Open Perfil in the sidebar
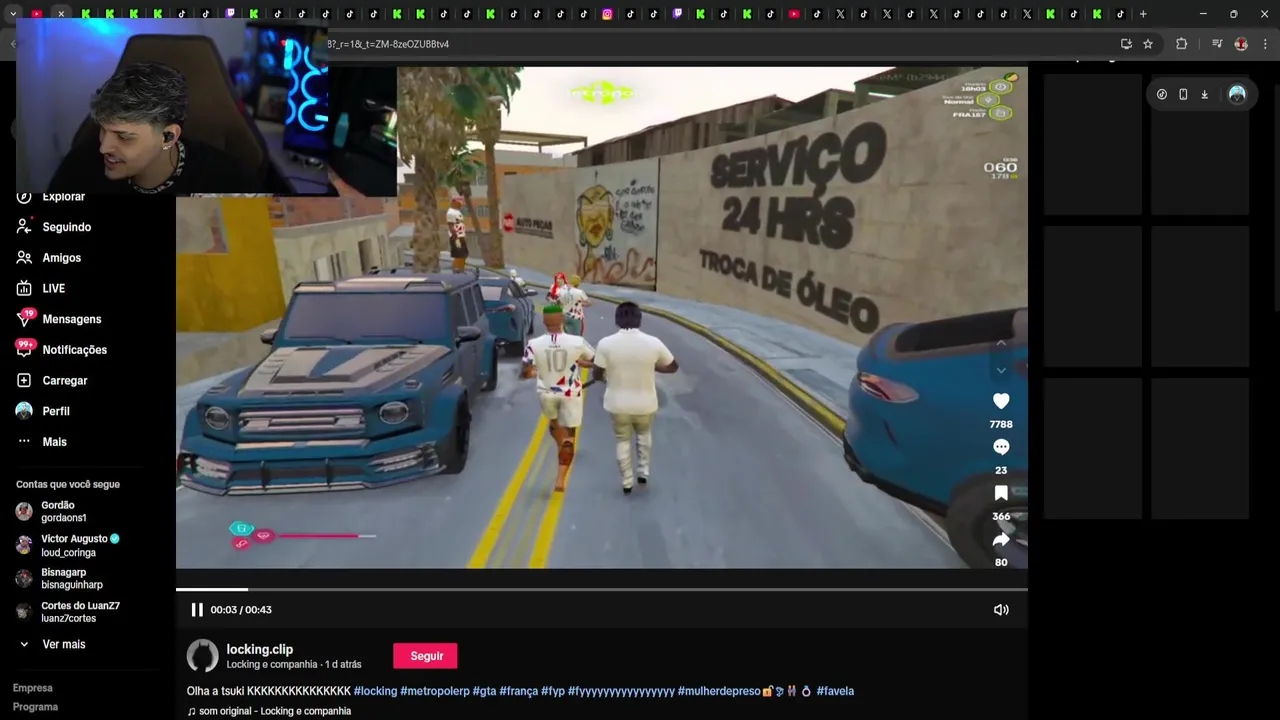The image size is (1280, 720). coord(55,411)
